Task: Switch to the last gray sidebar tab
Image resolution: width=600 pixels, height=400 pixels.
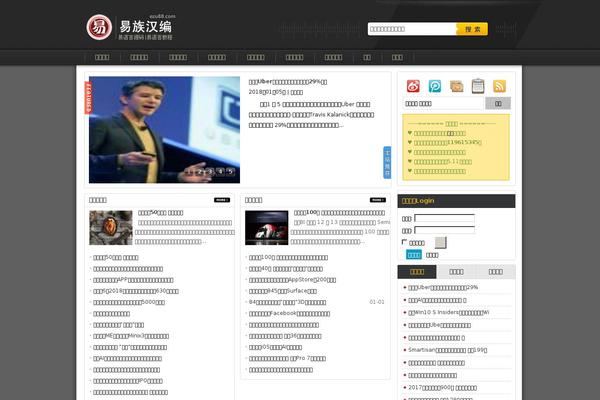Action: (496, 272)
